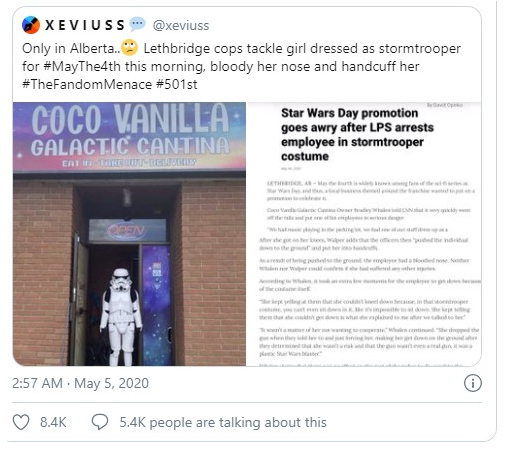The image size is (506, 451).
Task: Click the eye-roll emoji after Alberta
Action: tap(129, 48)
